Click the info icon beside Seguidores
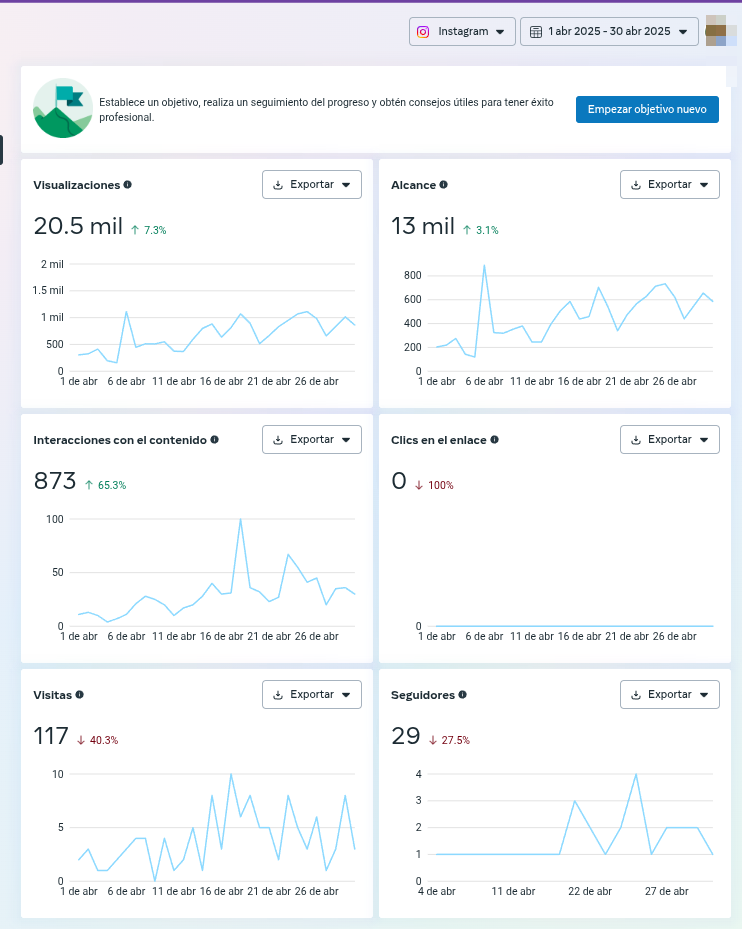 (x=463, y=695)
